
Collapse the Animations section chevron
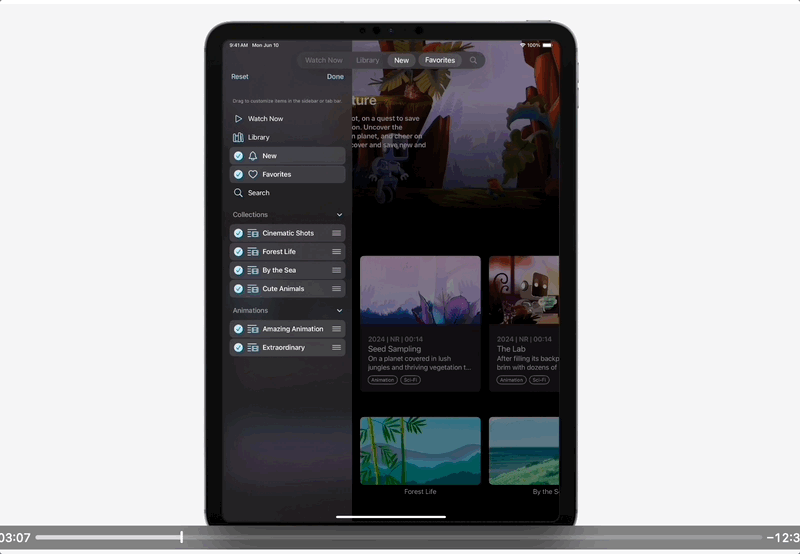[x=339, y=311]
